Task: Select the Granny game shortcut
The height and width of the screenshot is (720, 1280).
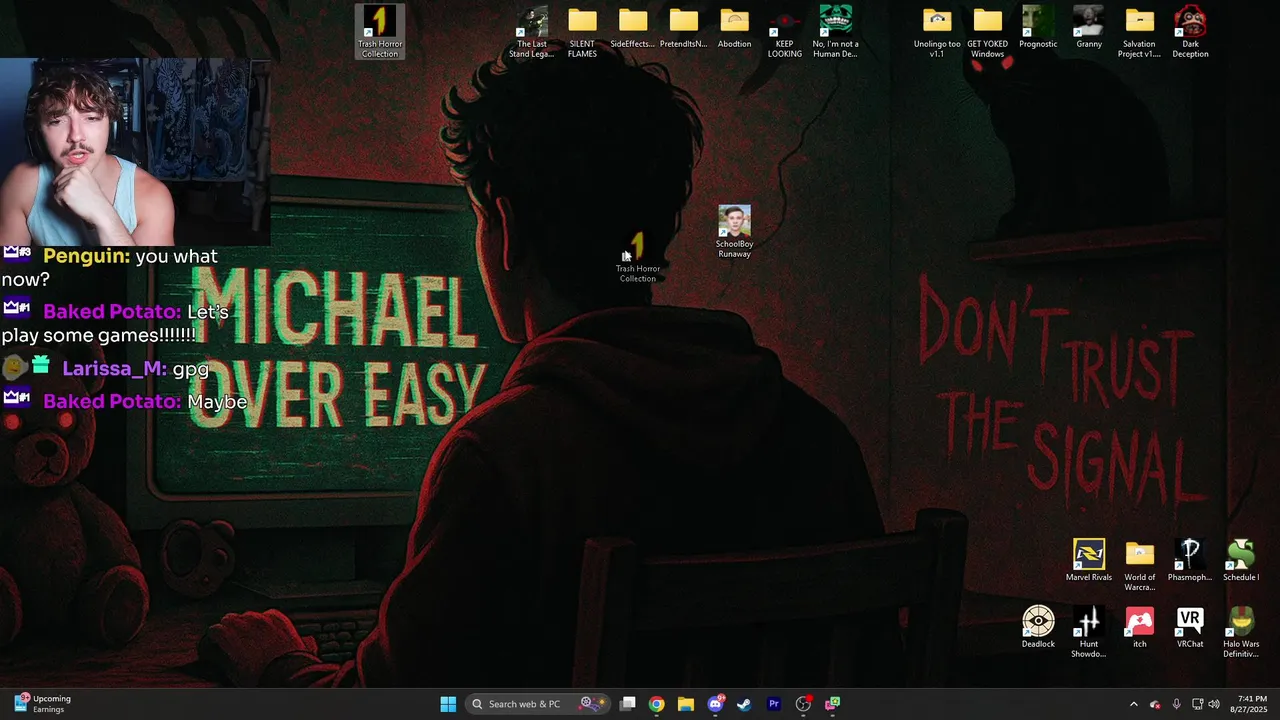Action: click(1089, 27)
